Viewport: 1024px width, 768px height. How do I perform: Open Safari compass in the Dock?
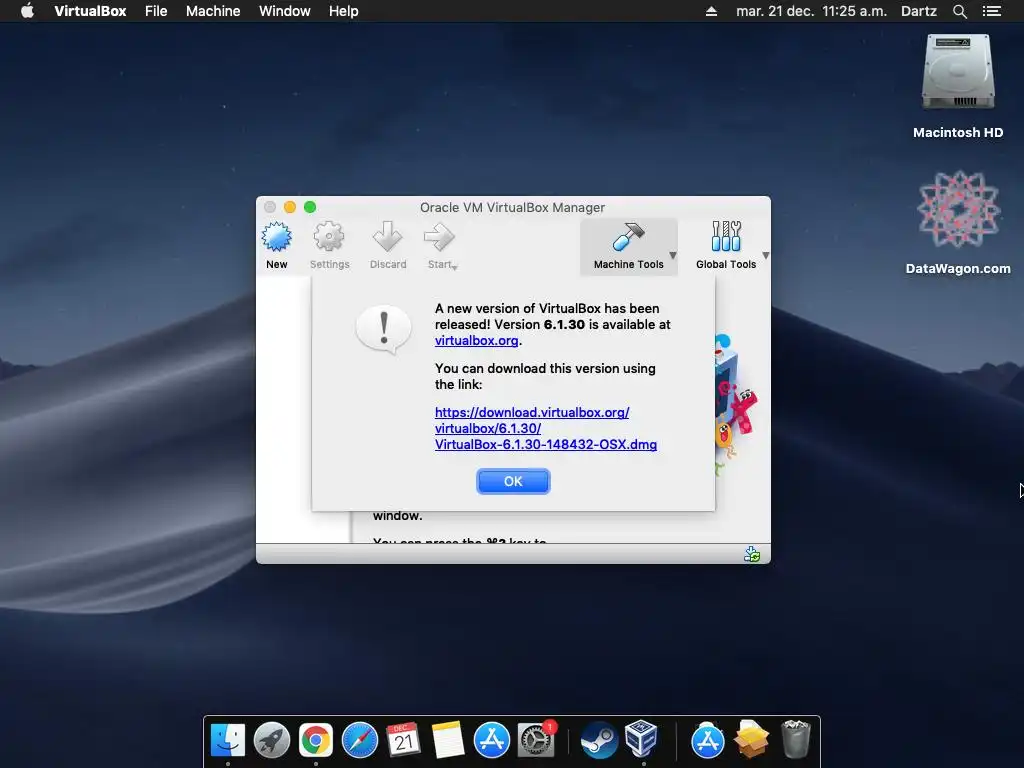(360, 740)
